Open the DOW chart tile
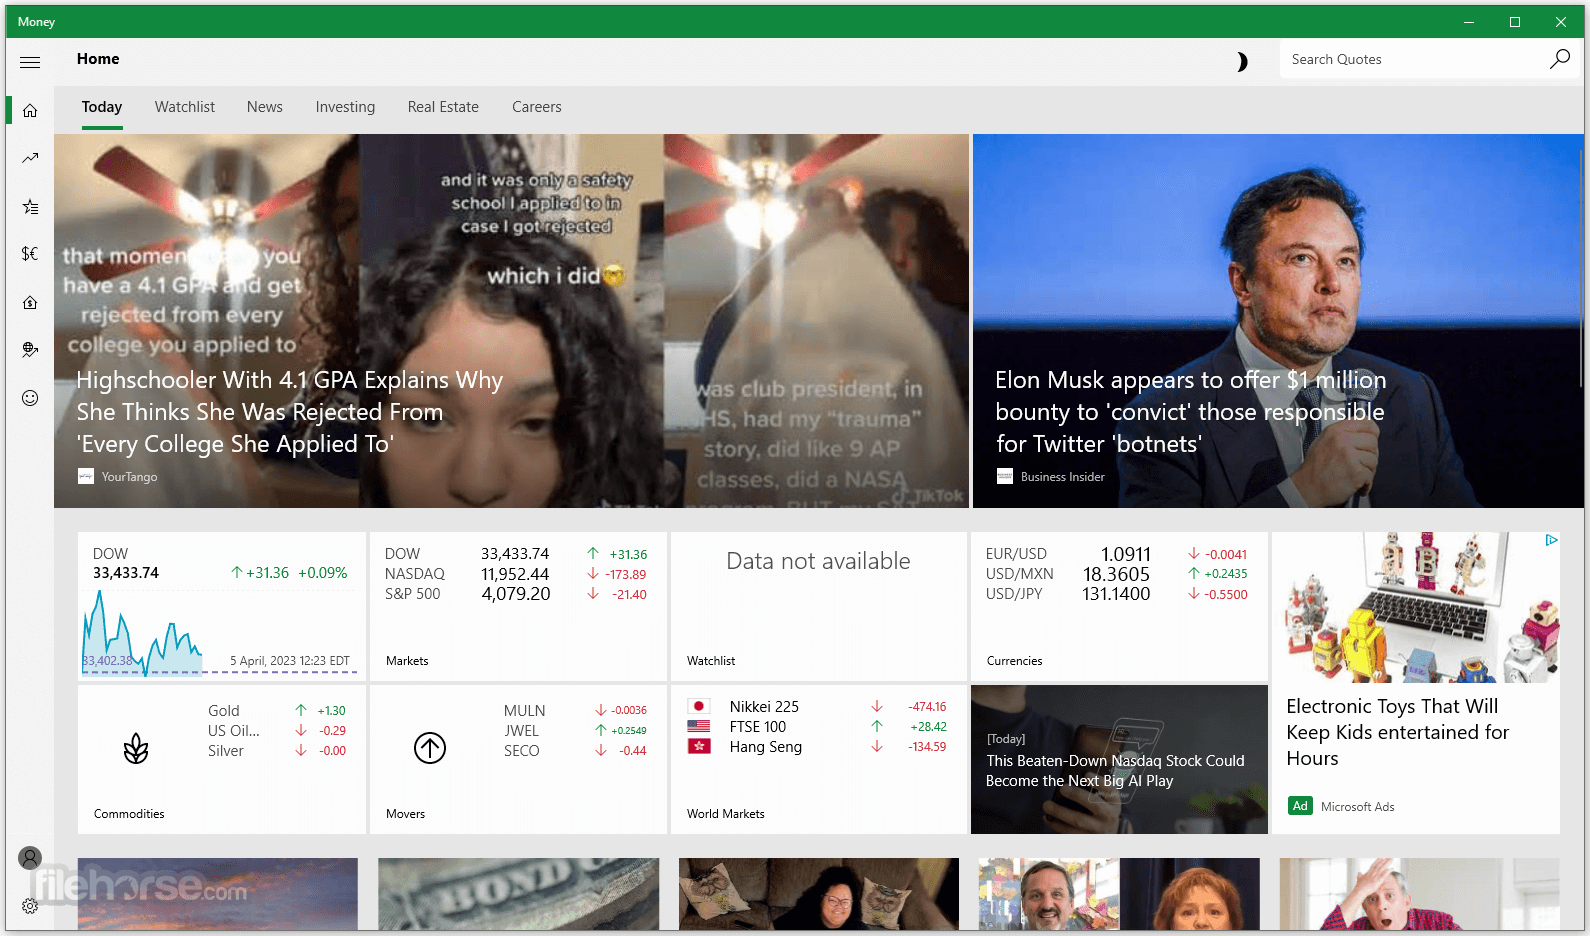This screenshot has width=1590, height=936. point(221,606)
